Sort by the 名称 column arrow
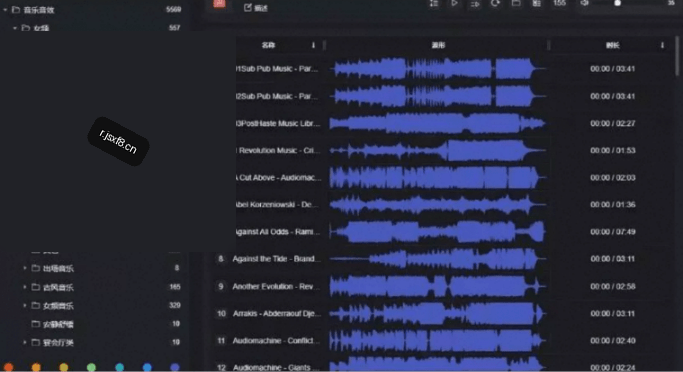683x372 pixels. [x=313, y=45]
